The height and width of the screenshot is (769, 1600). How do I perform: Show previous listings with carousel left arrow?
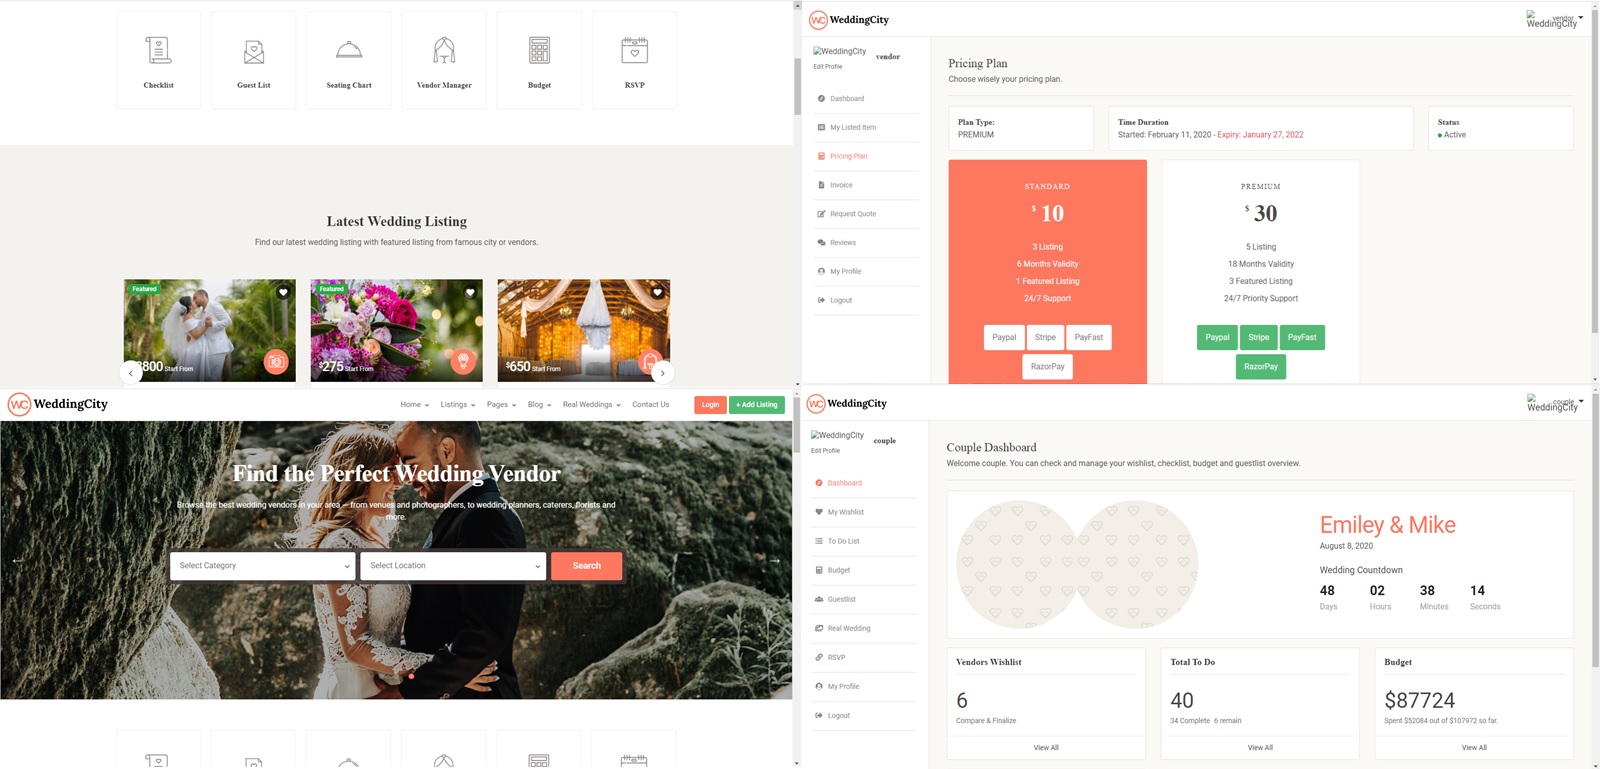point(131,373)
